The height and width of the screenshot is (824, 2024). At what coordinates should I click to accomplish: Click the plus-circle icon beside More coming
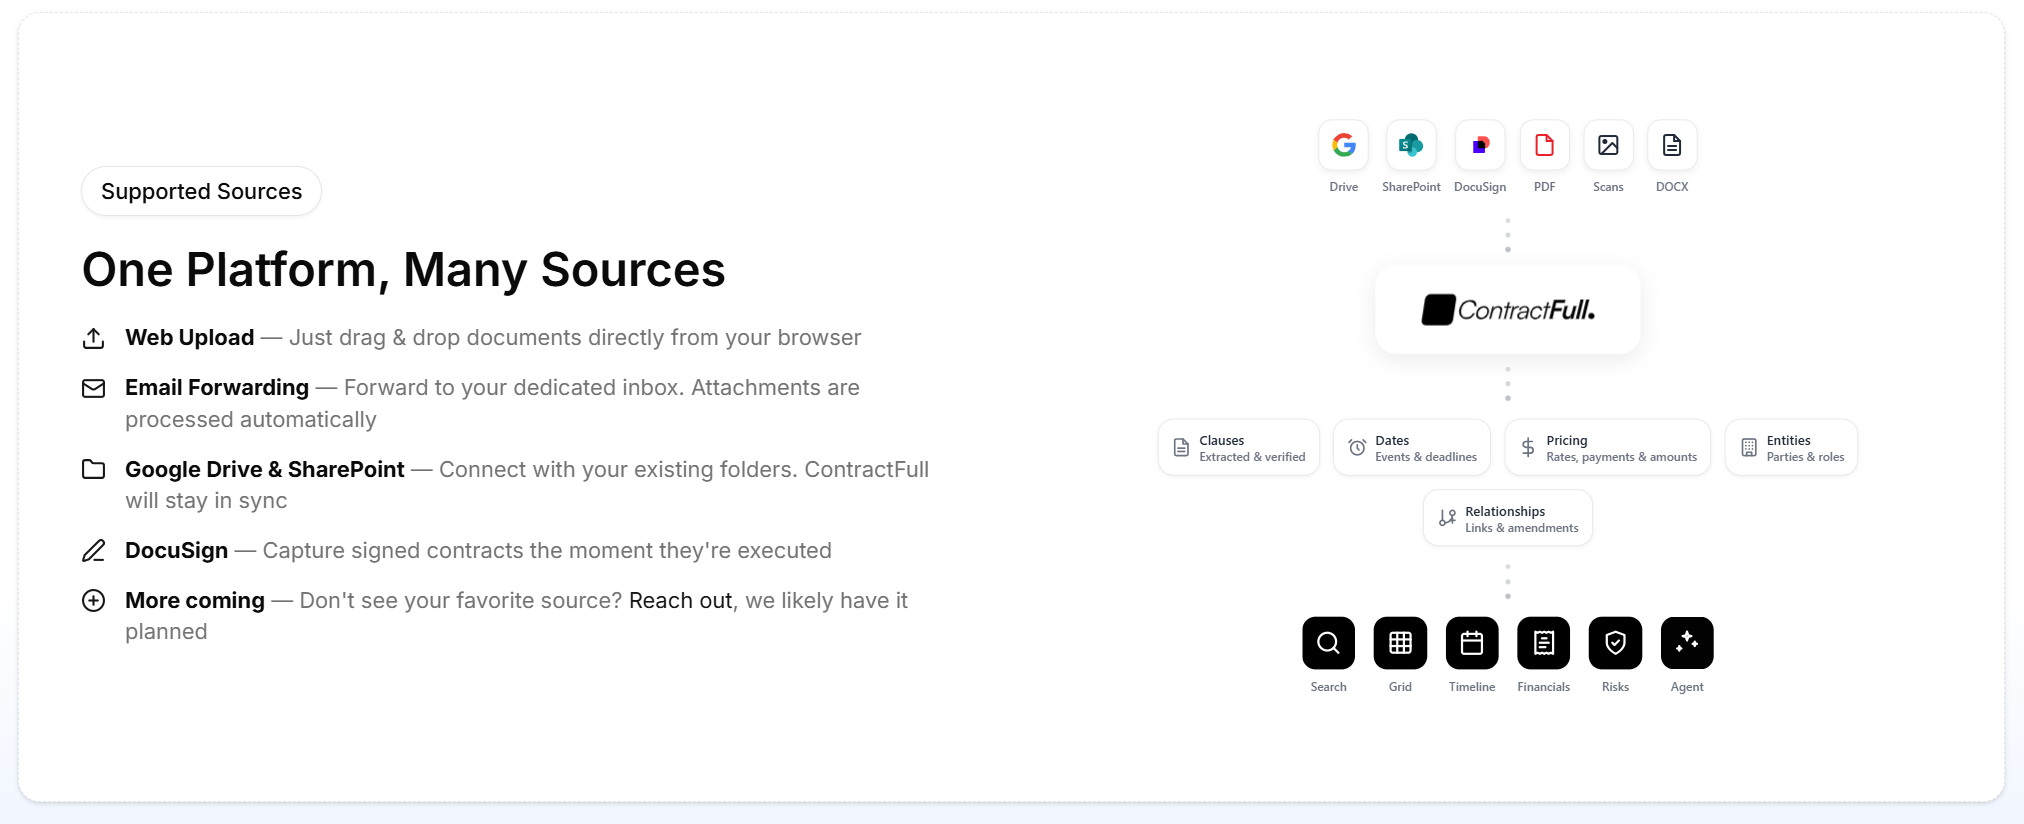93,600
